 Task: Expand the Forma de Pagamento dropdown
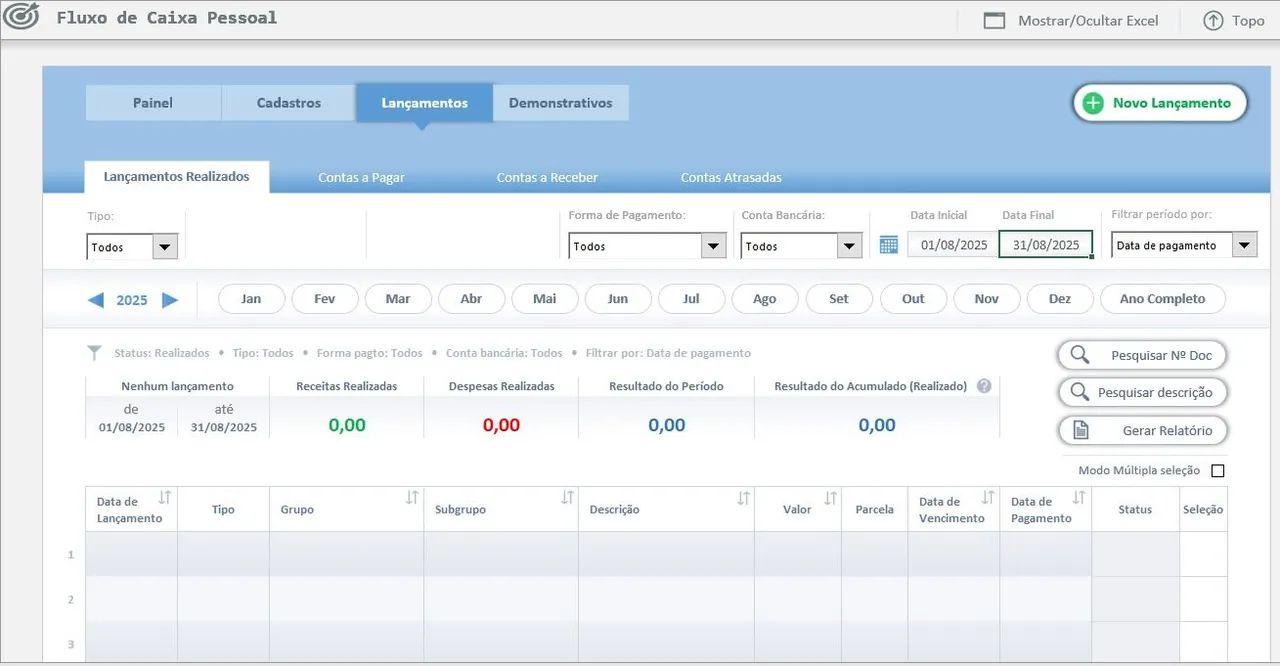click(x=713, y=246)
